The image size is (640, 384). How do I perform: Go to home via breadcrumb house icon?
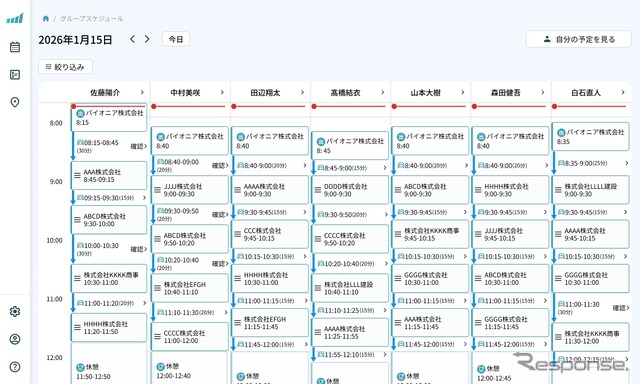46,18
